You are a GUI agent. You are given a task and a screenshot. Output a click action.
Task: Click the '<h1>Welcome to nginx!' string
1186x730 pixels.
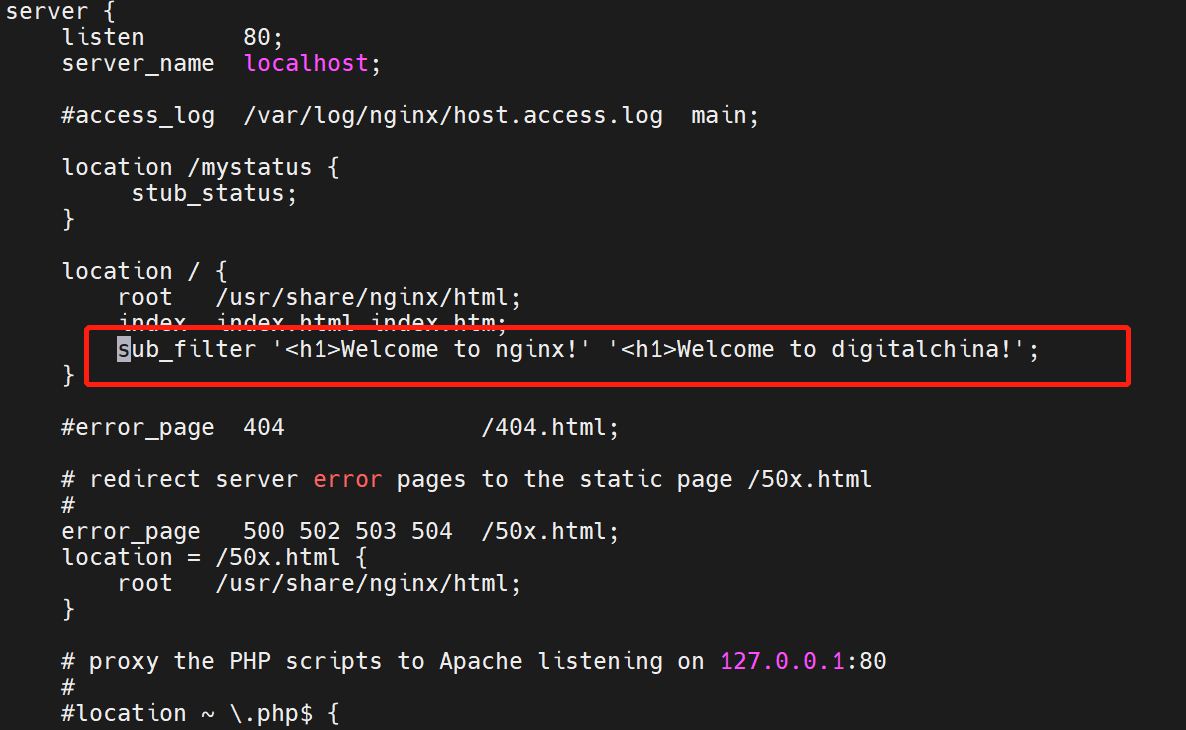430,349
